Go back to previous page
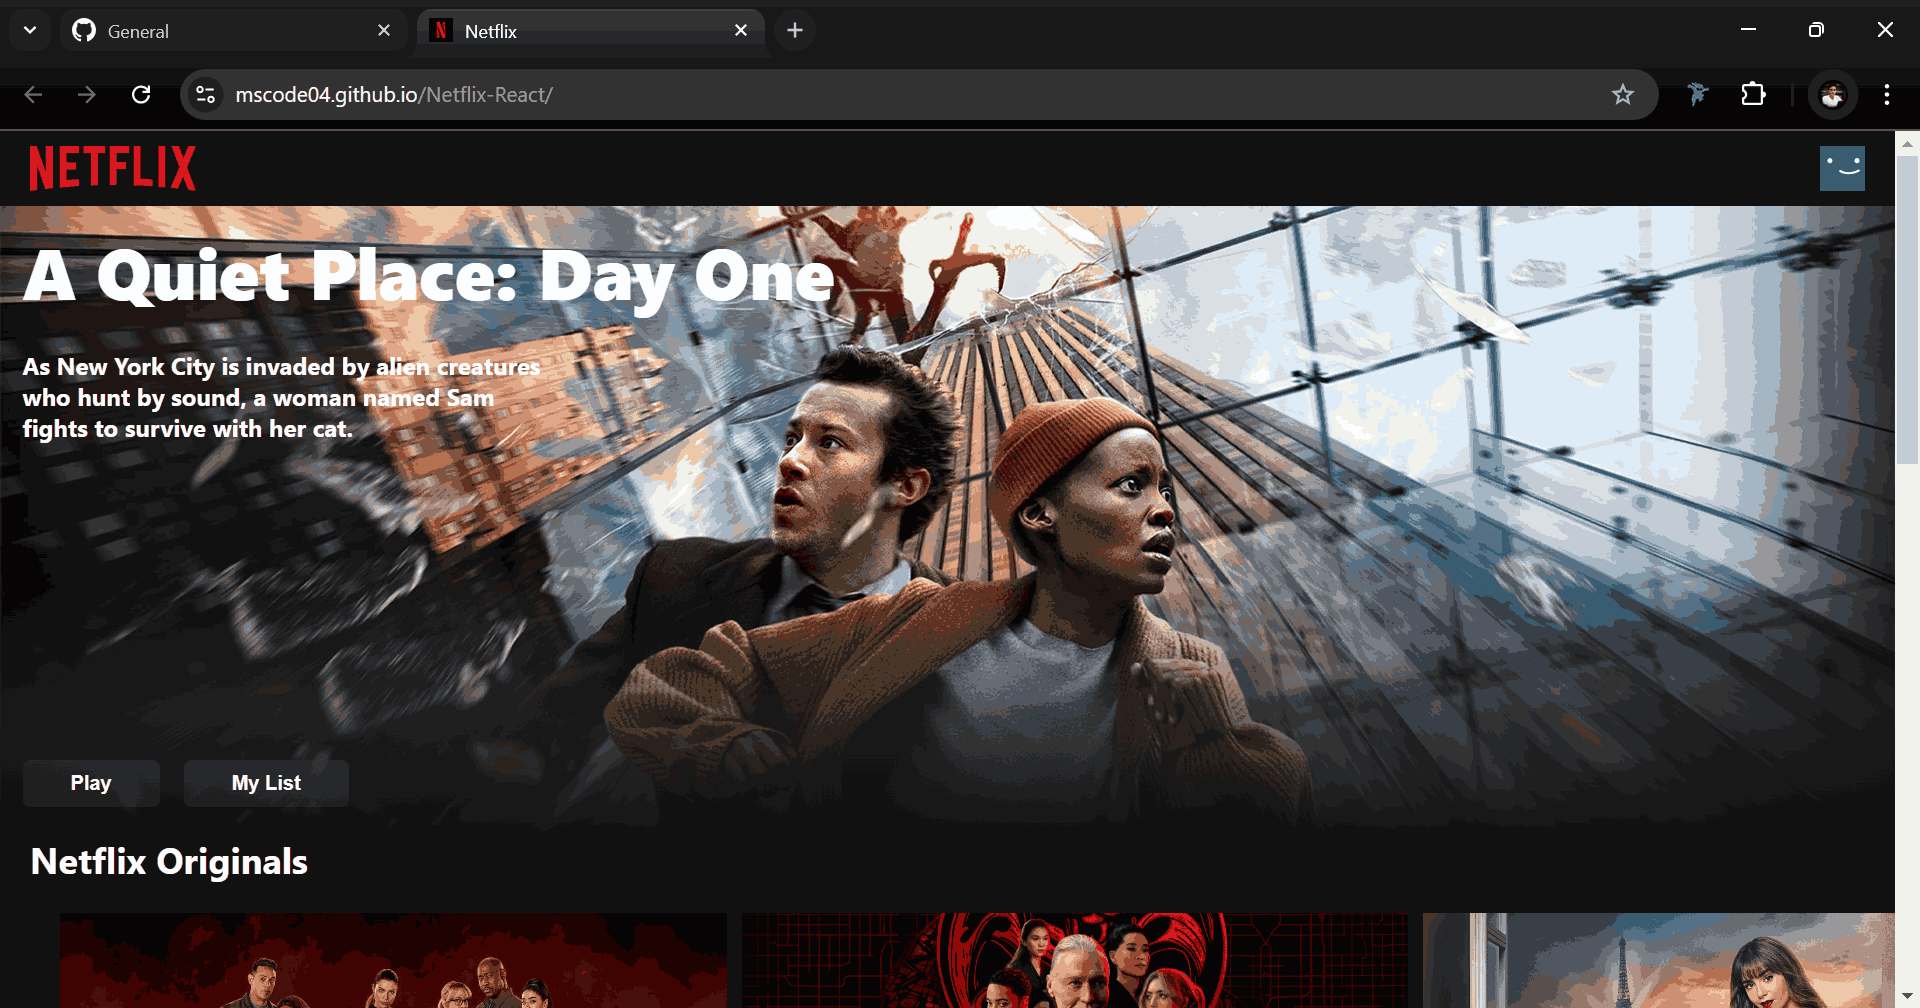Viewport: 1920px width, 1008px height. (x=33, y=94)
